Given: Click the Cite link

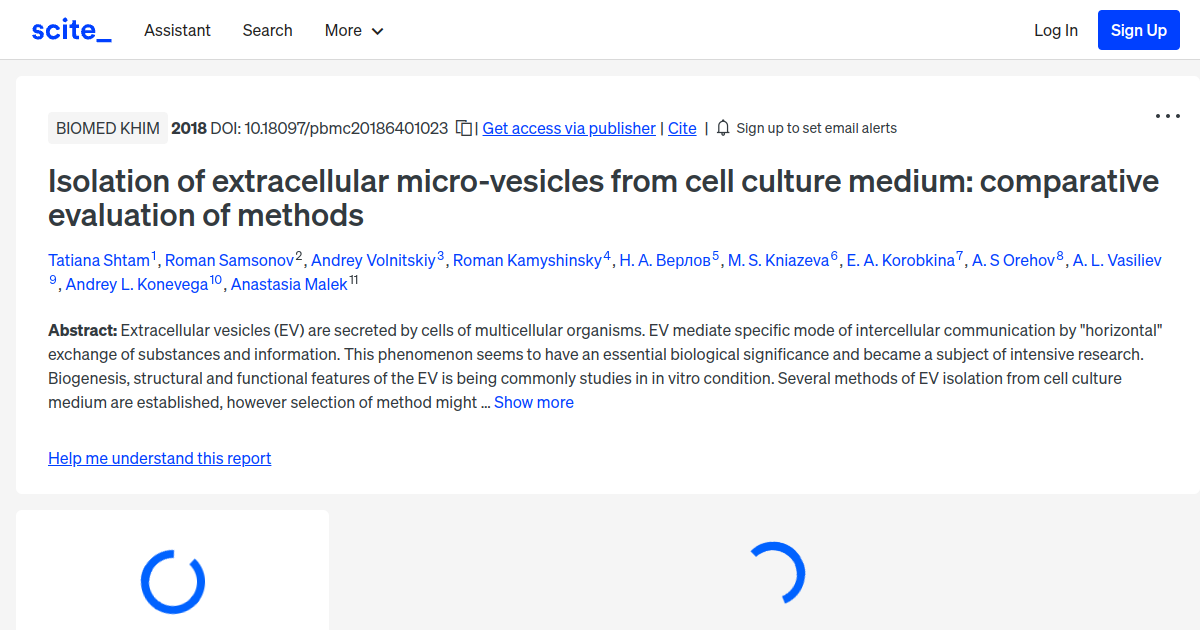Looking at the screenshot, I should click(x=682, y=128).
